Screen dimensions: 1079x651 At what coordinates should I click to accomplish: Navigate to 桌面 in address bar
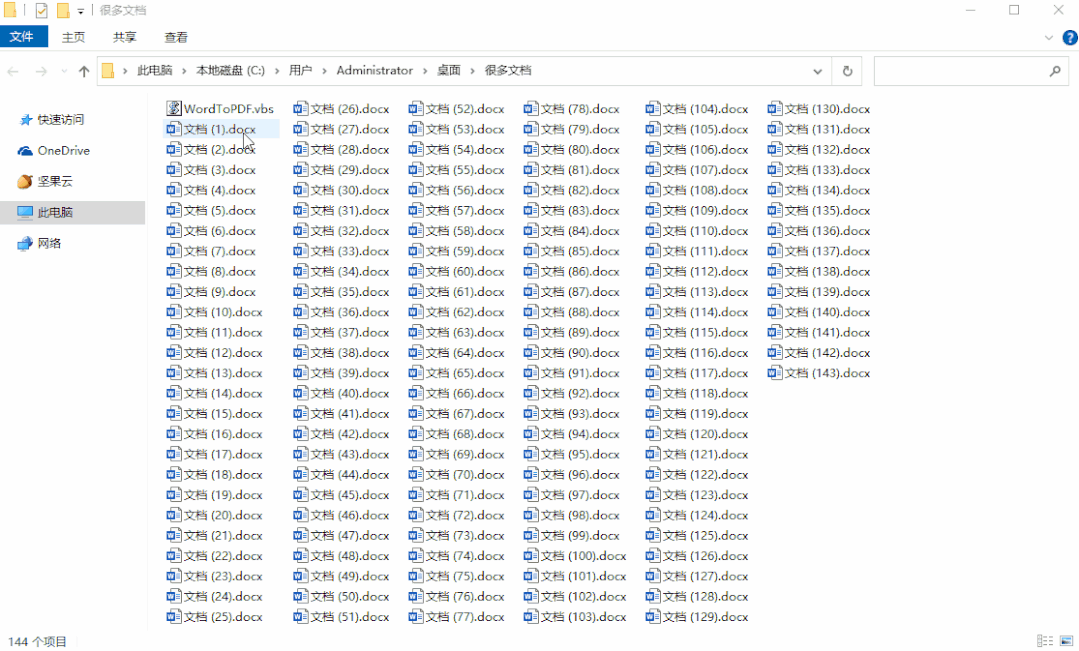click(449, 70)
